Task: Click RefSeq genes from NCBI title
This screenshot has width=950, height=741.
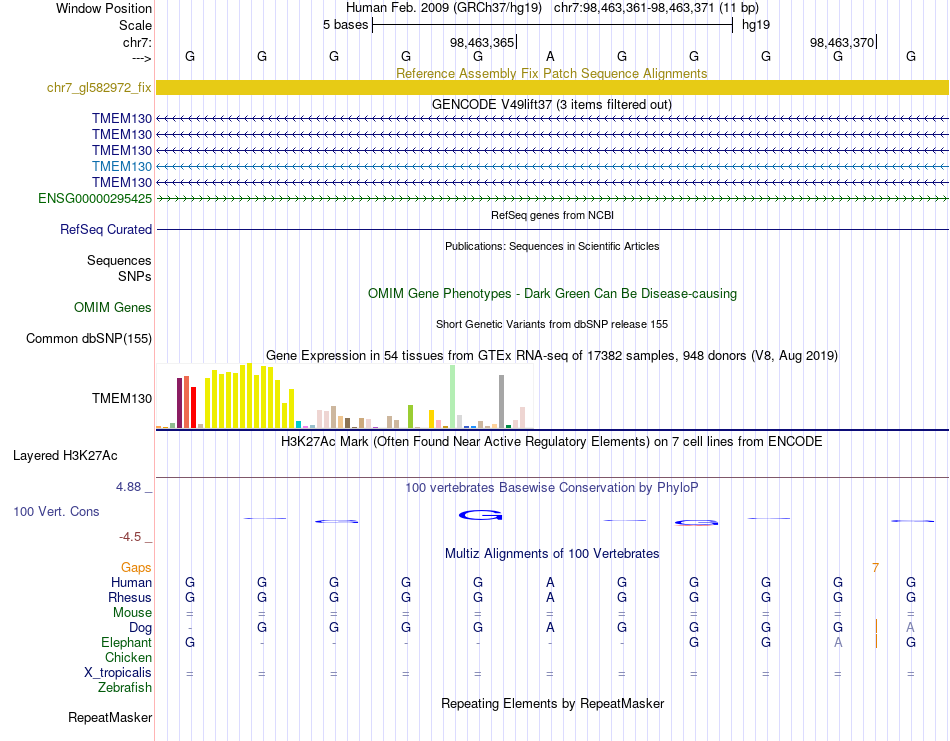Action: pos(552,215)
